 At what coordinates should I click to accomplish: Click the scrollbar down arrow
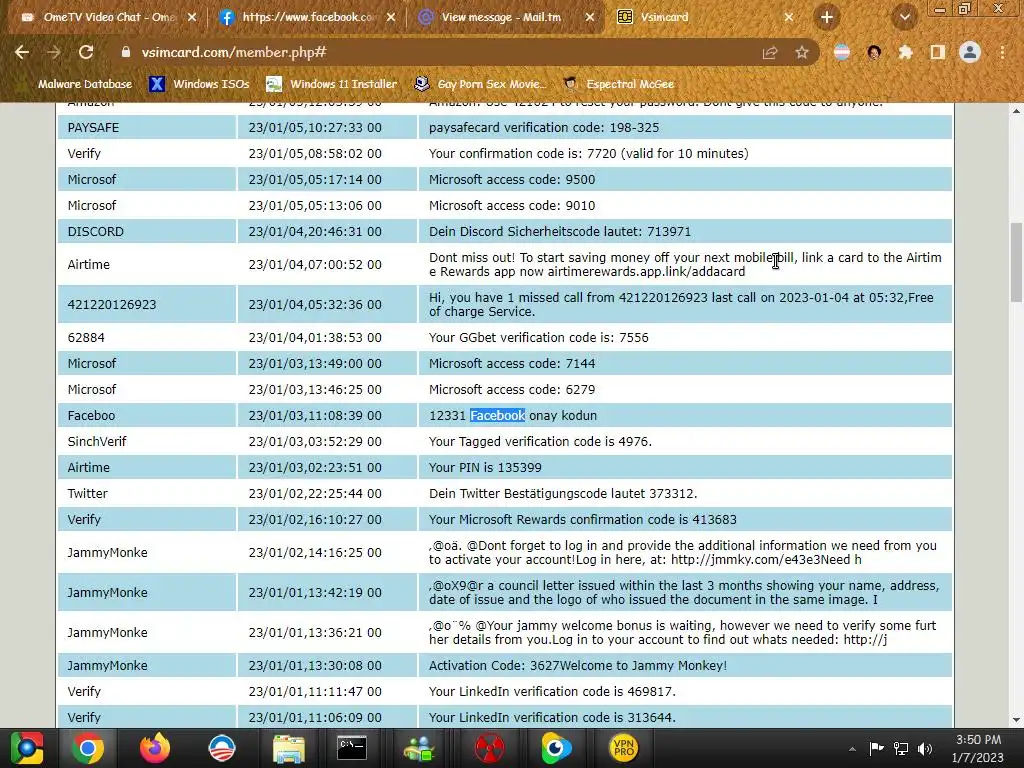coord(1016,720)
